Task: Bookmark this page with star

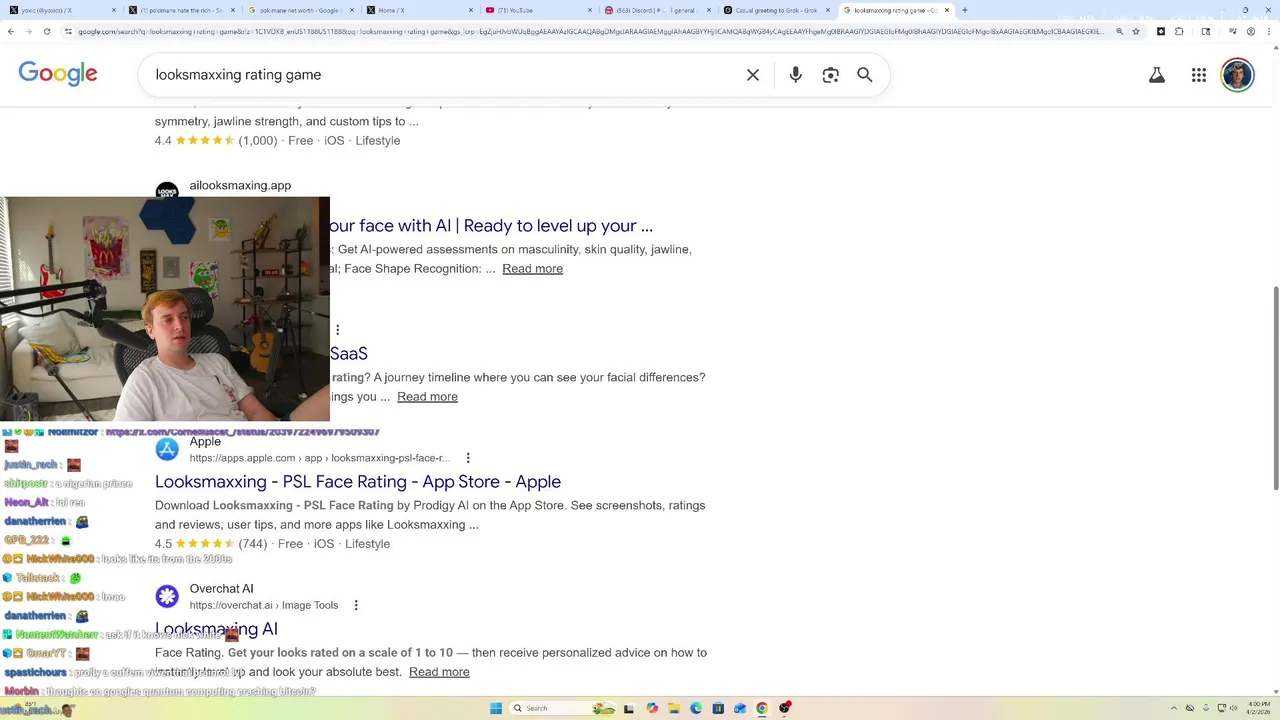Action: [1136, 31]
